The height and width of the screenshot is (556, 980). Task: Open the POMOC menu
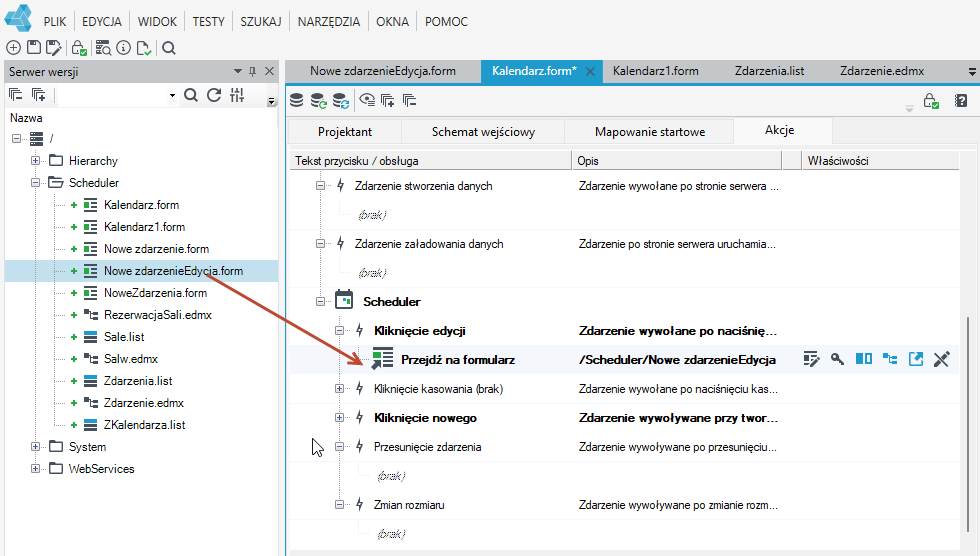click(446, 21)
